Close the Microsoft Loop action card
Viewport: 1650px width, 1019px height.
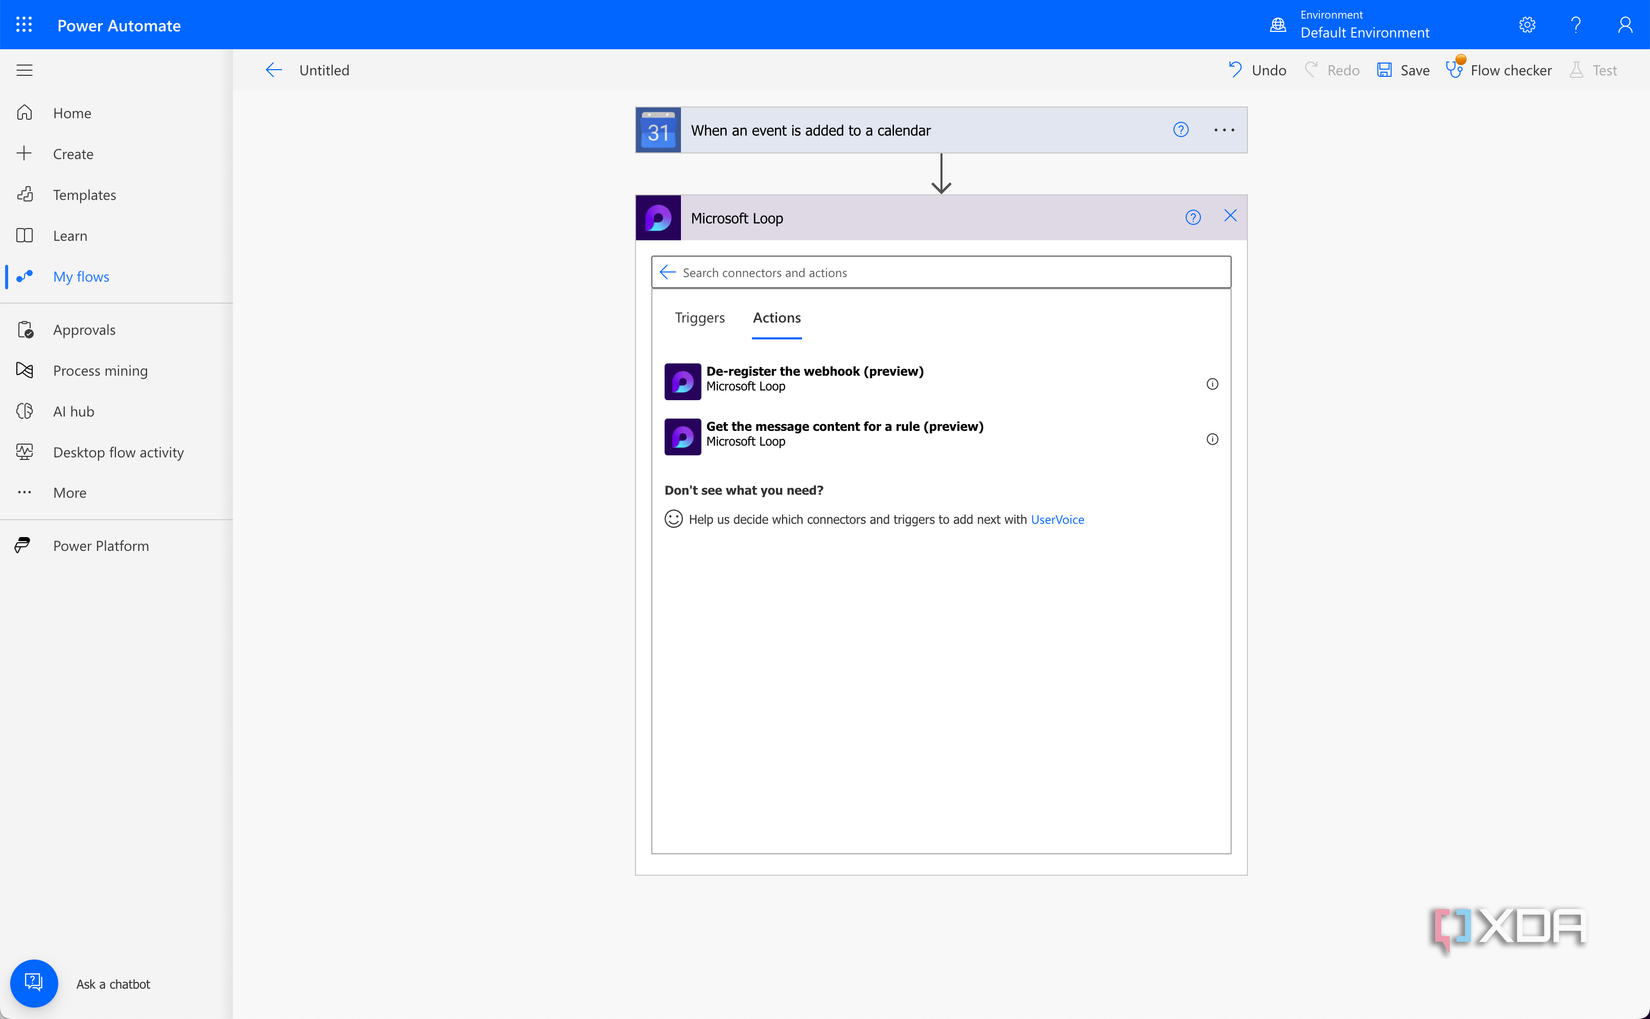[1230, 216]
